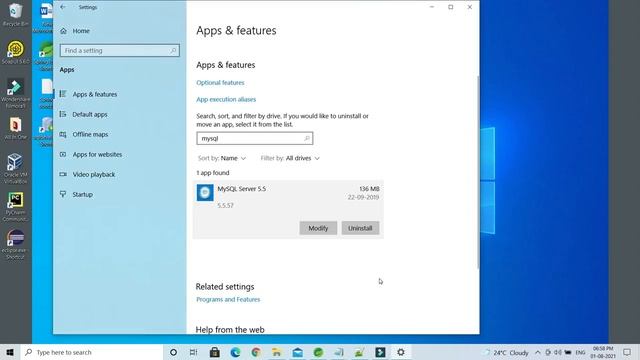Viewport: 640px width, 360px height.
Task: Open Startup apps settings
Action: [82, 194]
